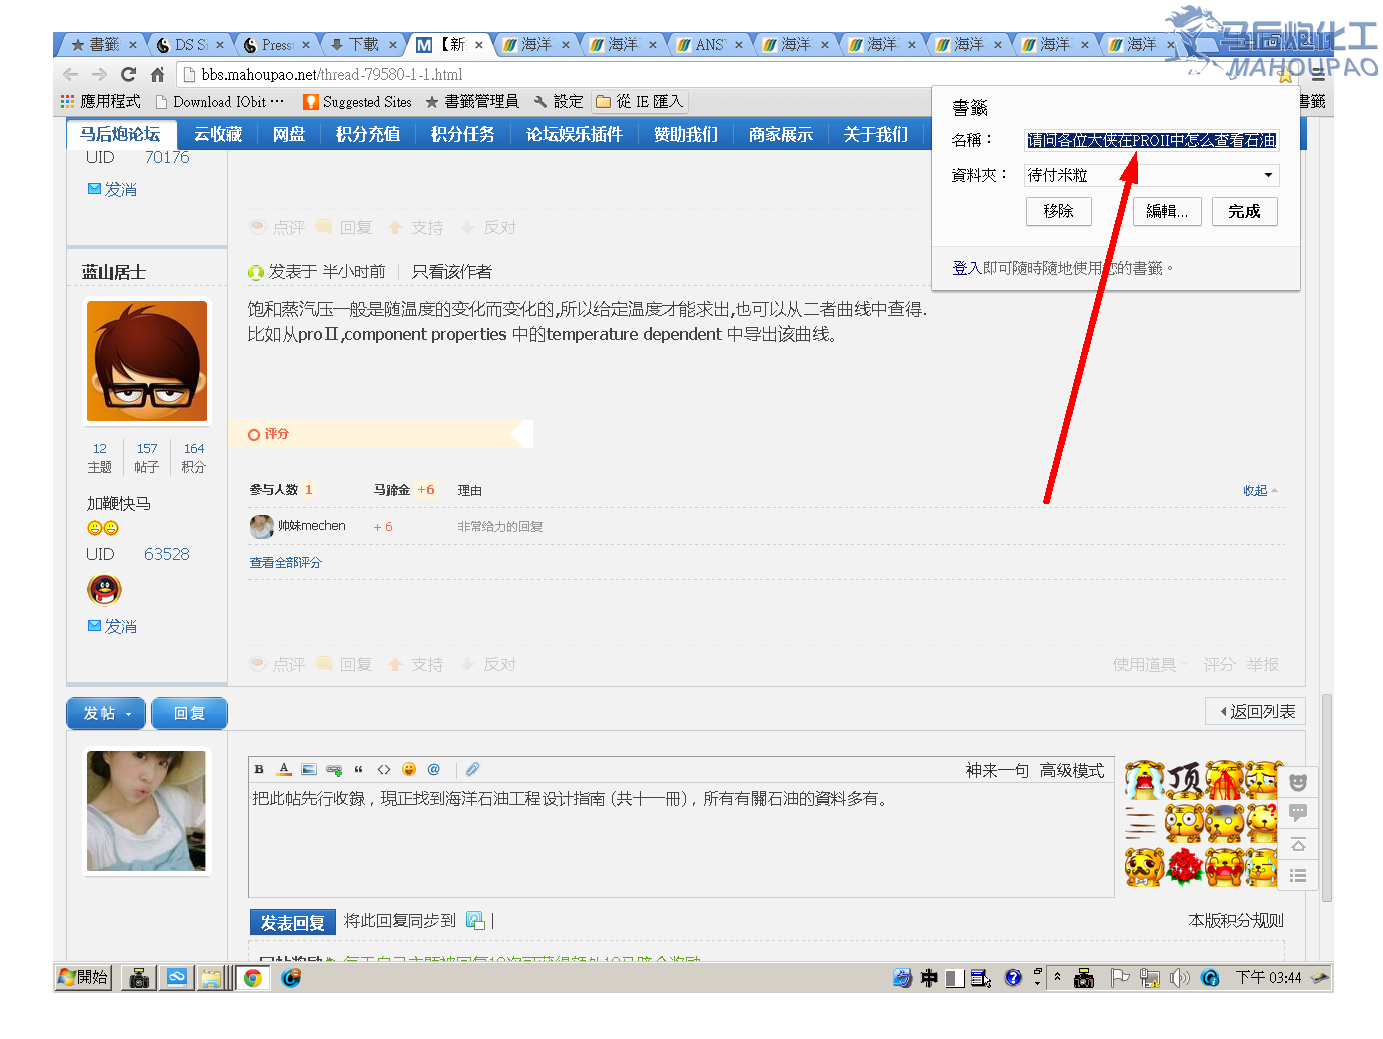Click the browser address bar URL

point(332,74)
